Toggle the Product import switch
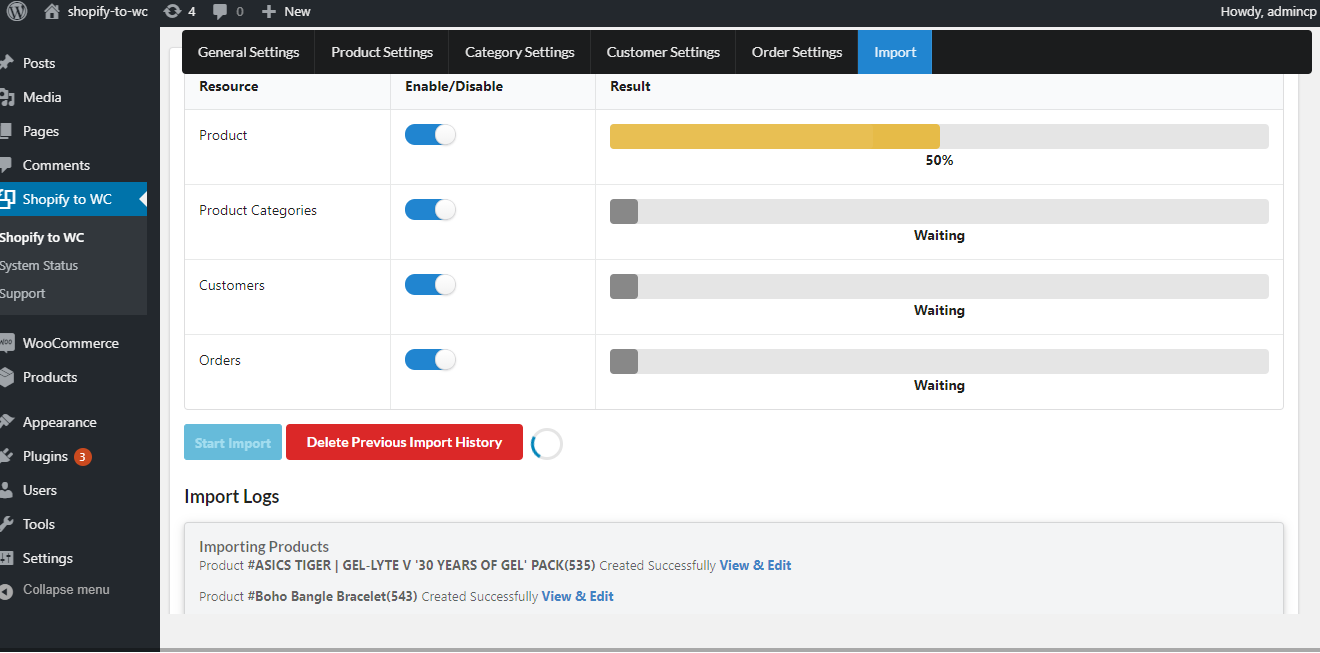The width and height of the screenshot is (1320, 653). [430, 135]
